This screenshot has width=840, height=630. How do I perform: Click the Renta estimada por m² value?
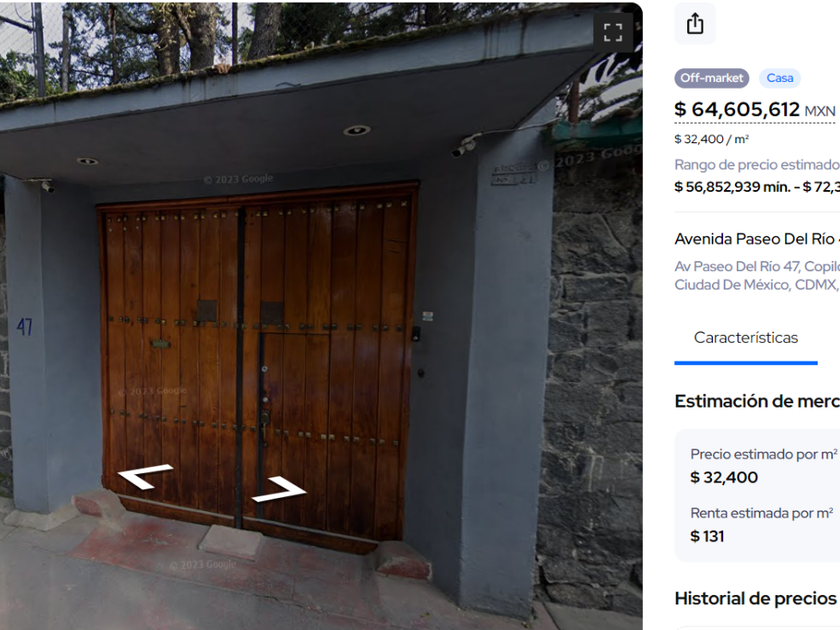click(707, 536)
